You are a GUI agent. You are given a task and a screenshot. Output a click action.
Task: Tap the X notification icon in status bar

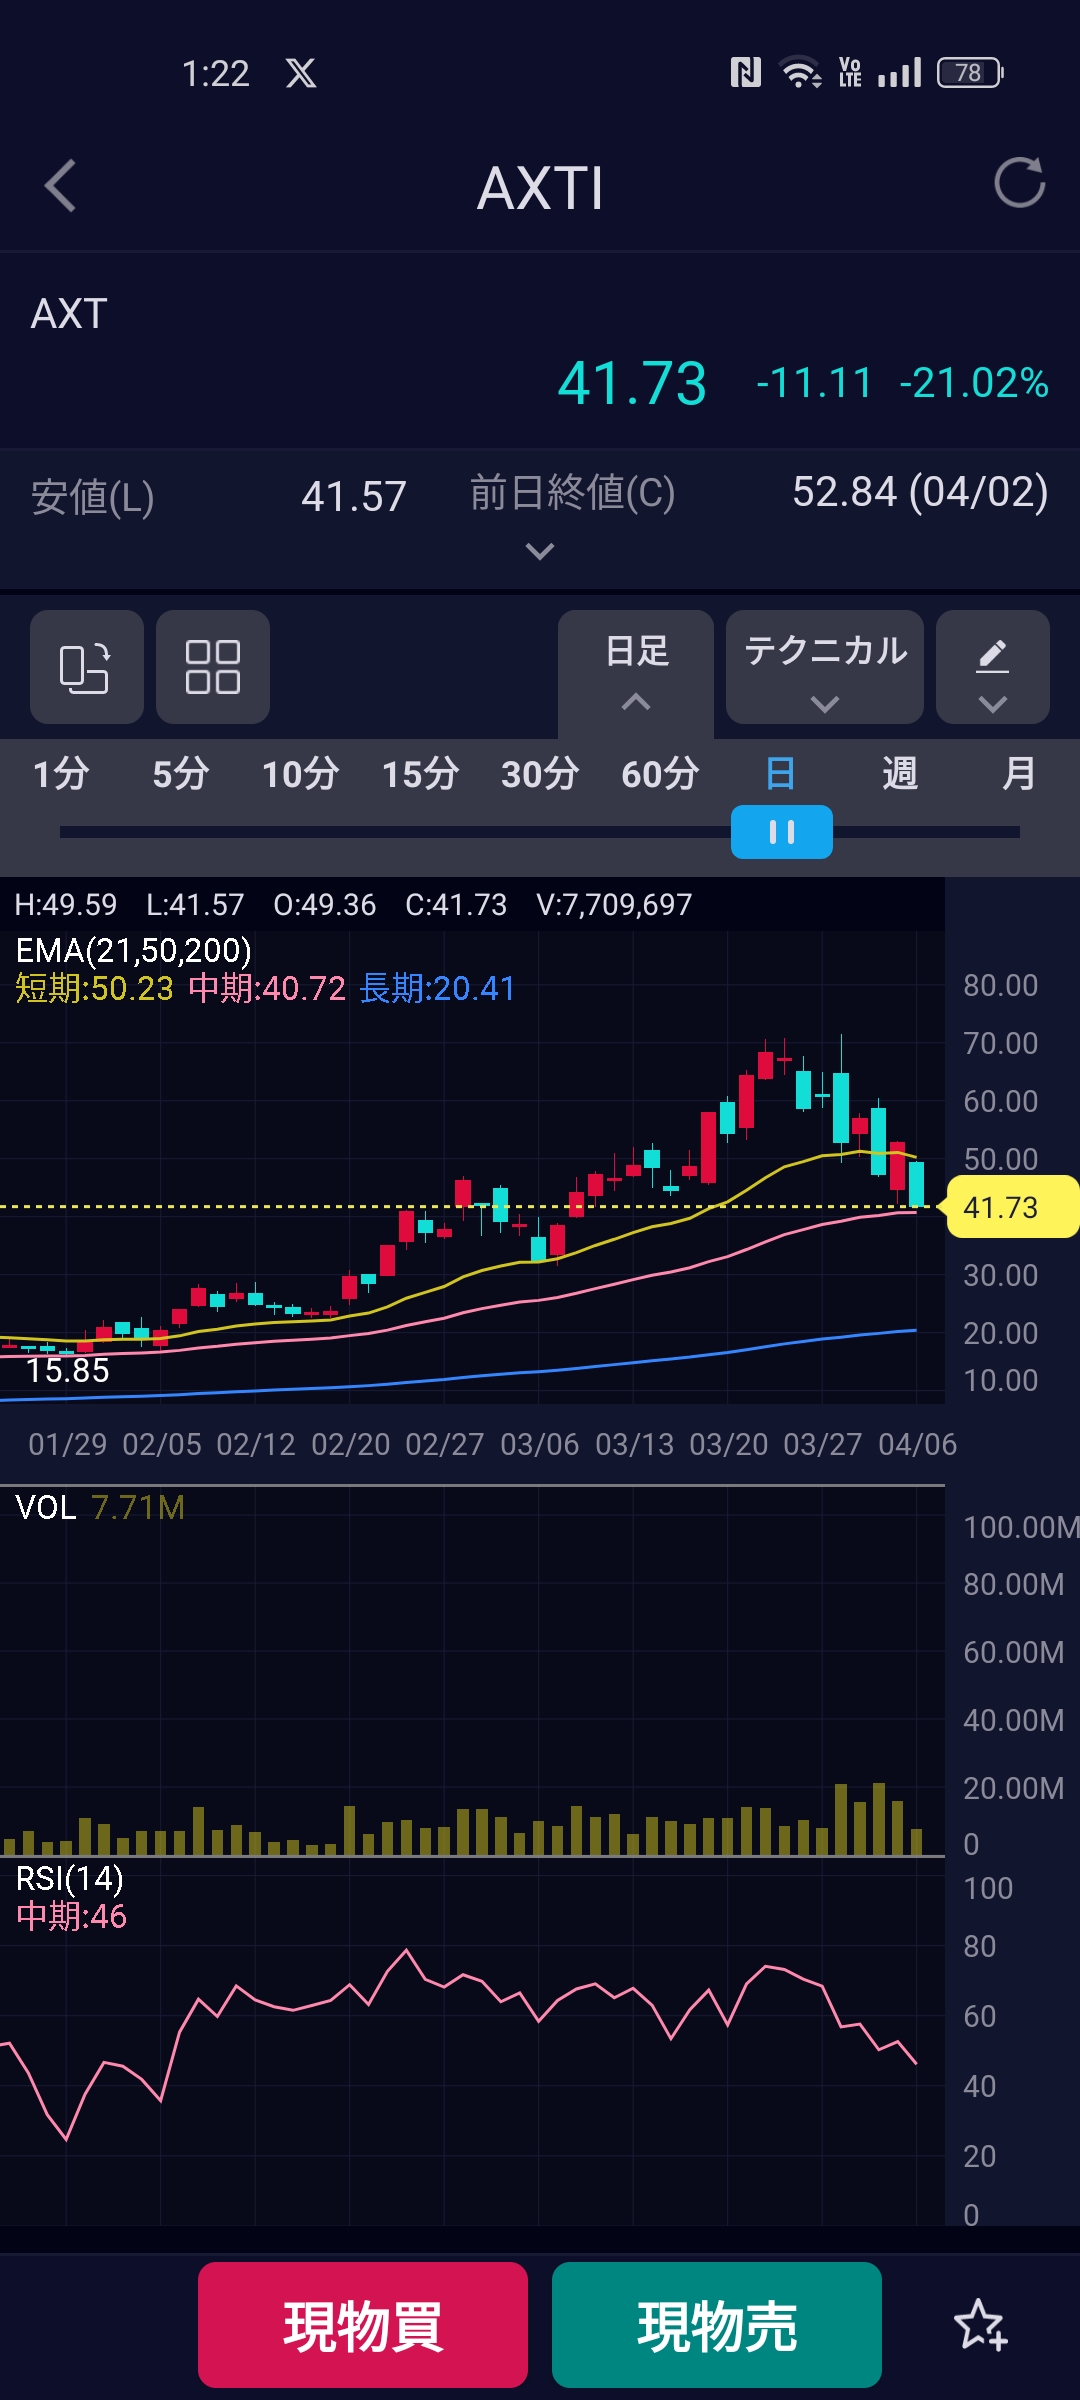(301, 73)
